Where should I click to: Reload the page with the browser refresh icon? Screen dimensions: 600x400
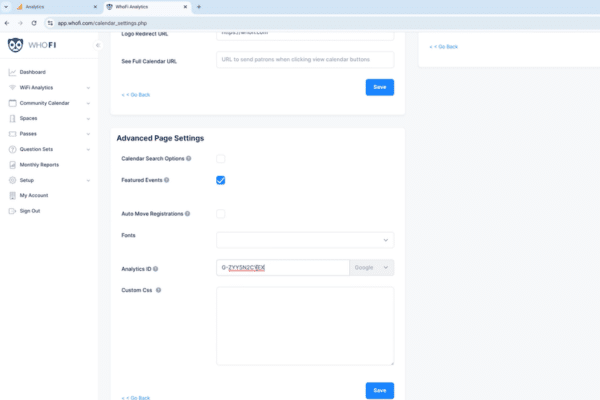34,23
